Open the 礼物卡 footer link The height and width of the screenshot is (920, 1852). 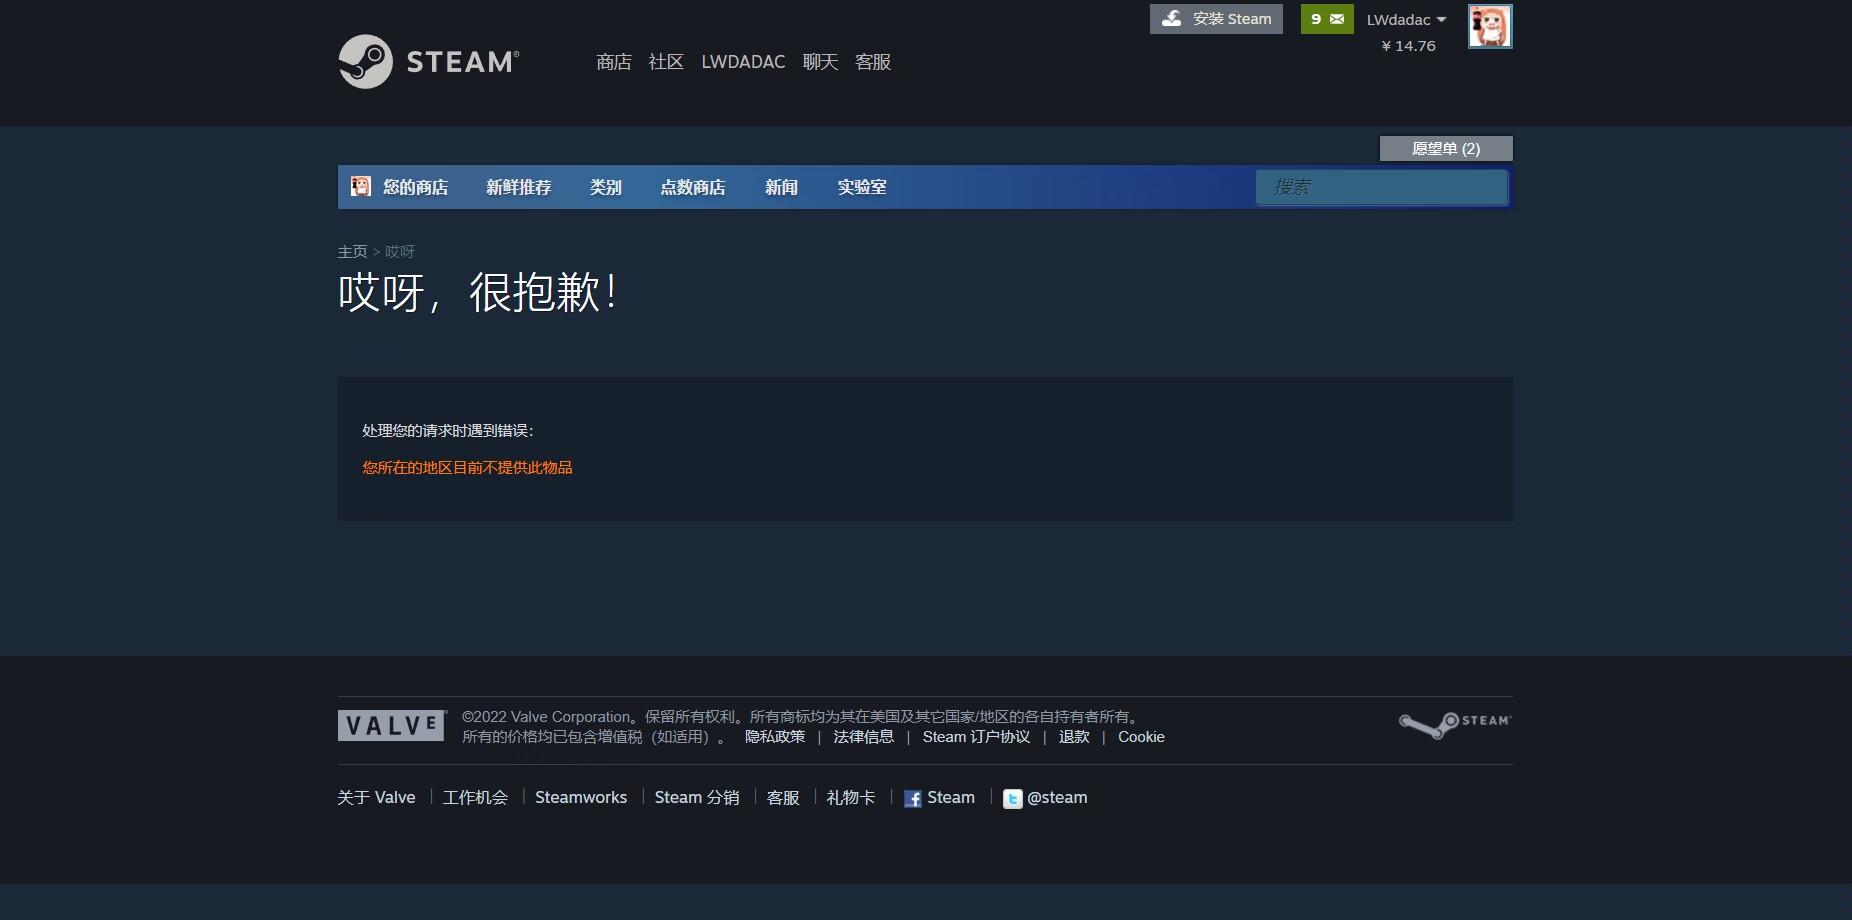(x=851, y=798)
